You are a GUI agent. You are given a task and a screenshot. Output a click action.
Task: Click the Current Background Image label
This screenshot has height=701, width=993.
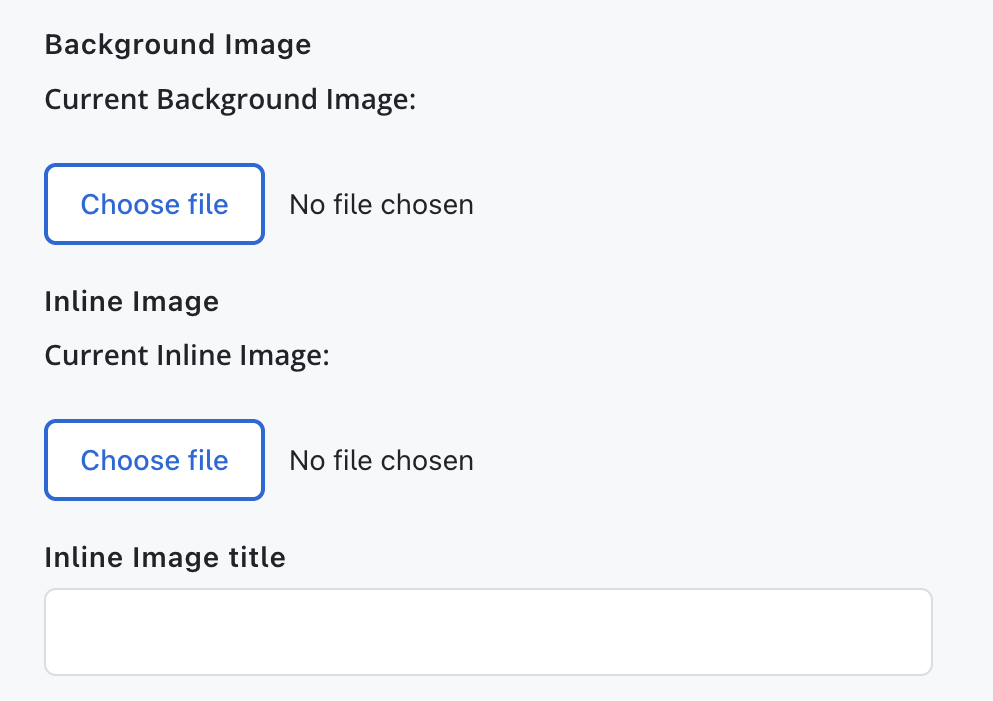(230, 100)
